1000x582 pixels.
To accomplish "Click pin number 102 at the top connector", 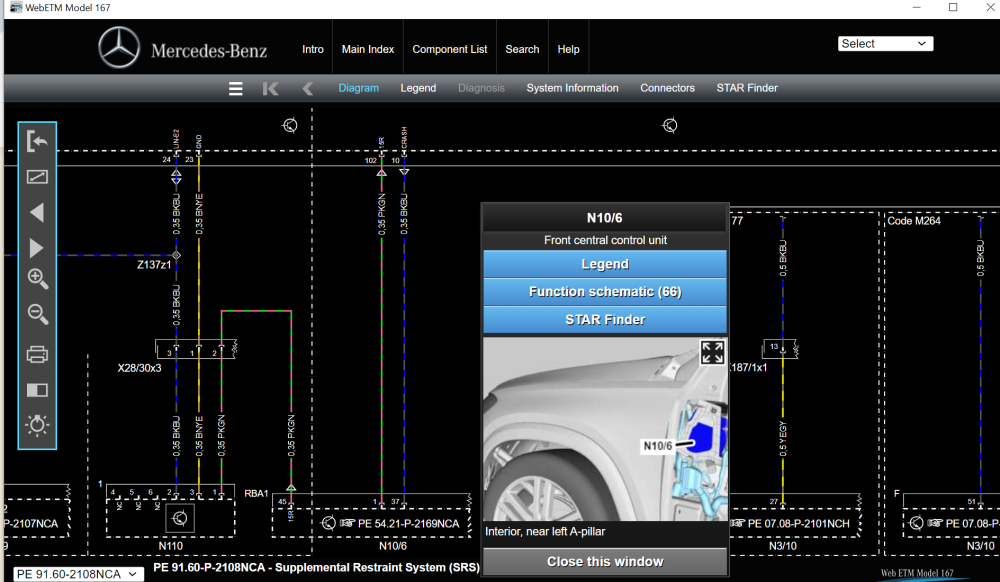I will pos(371,161).
